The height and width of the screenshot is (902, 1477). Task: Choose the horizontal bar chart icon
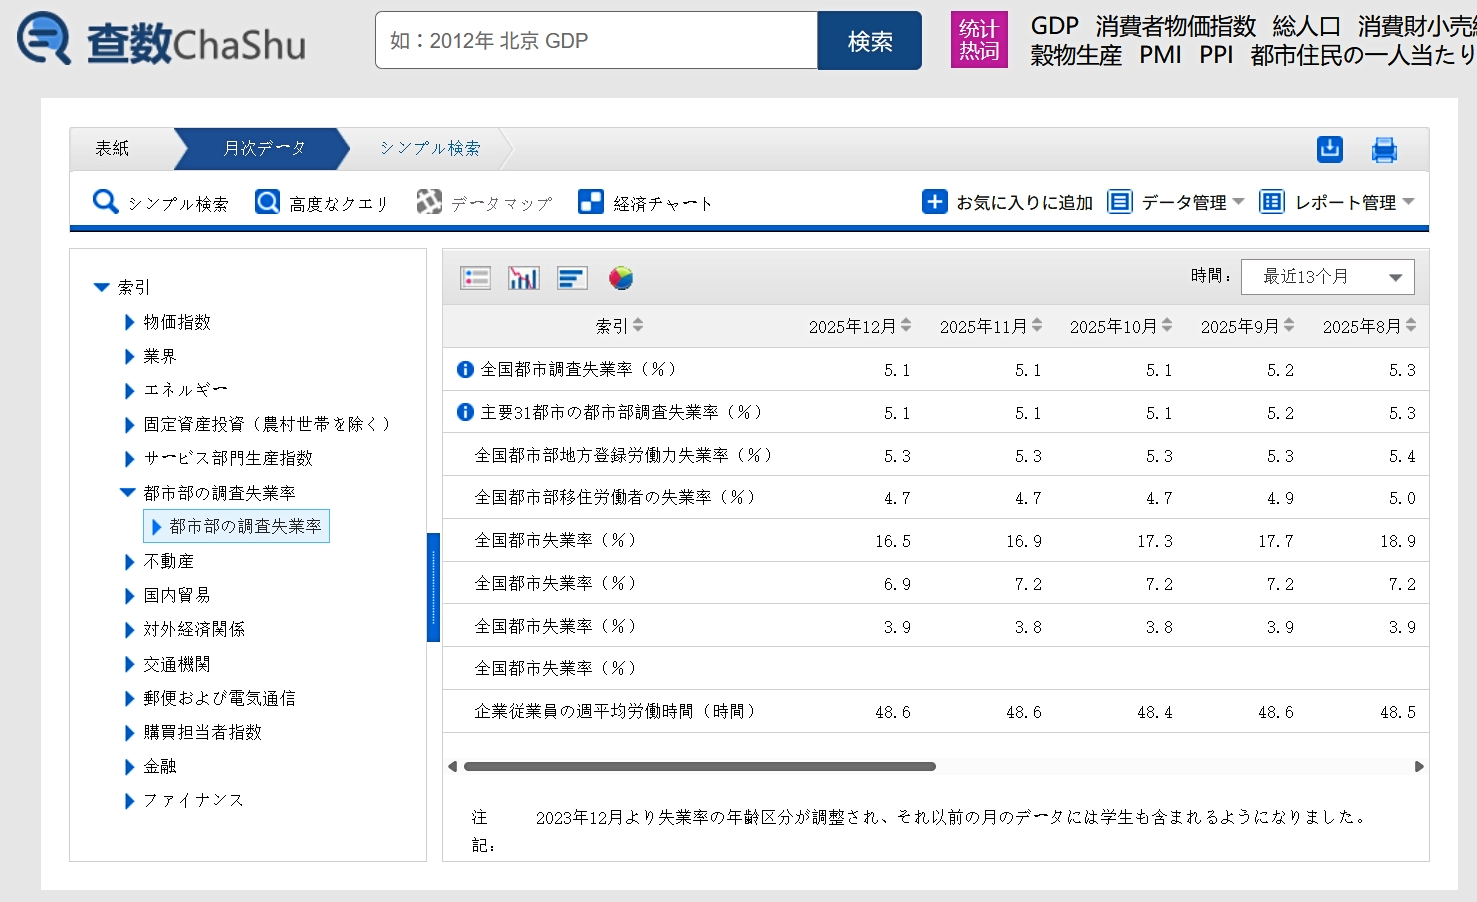(x=572, y=278)
